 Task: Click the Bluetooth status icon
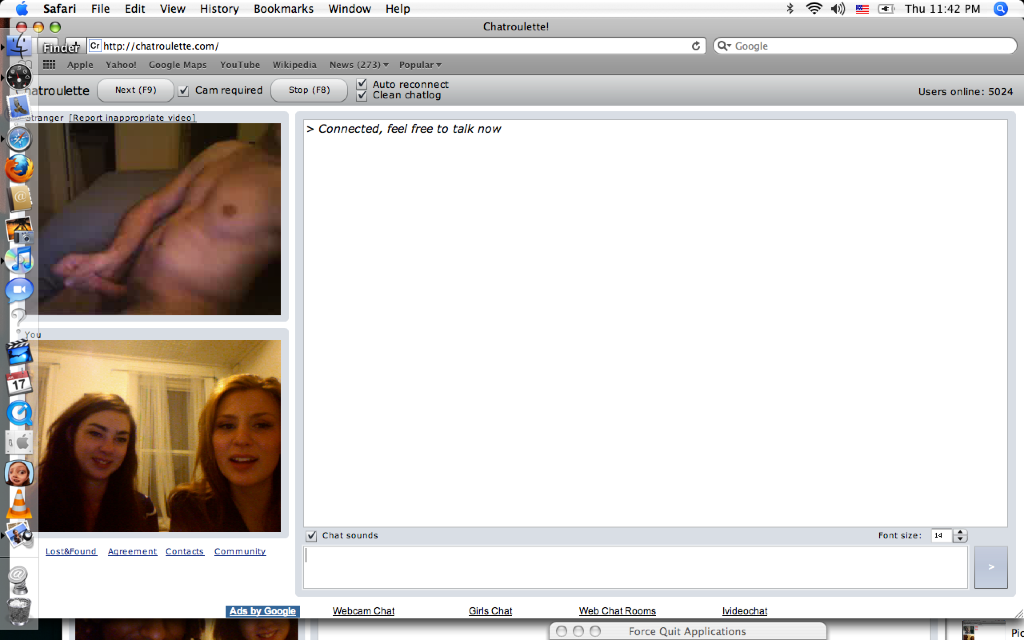pos(790,8)
